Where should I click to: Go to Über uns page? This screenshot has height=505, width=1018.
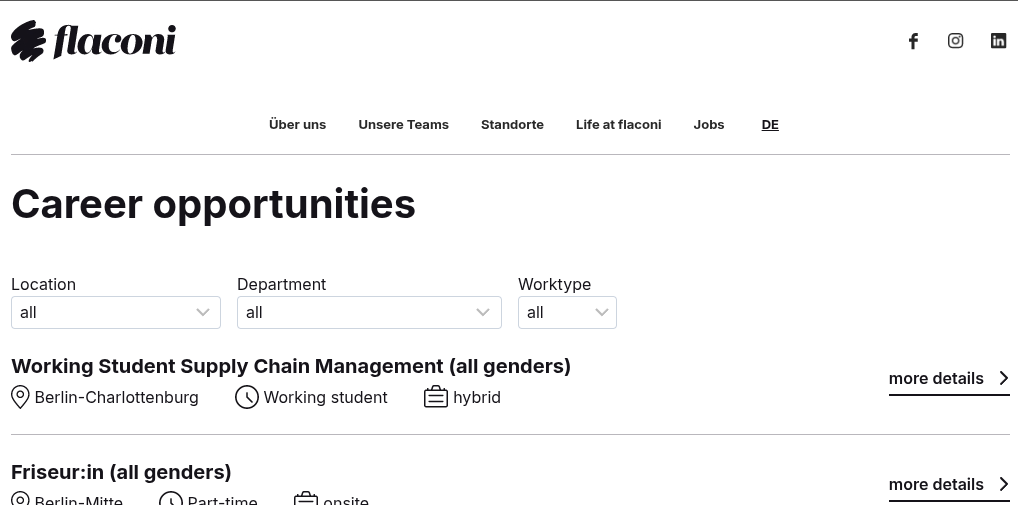298,125
